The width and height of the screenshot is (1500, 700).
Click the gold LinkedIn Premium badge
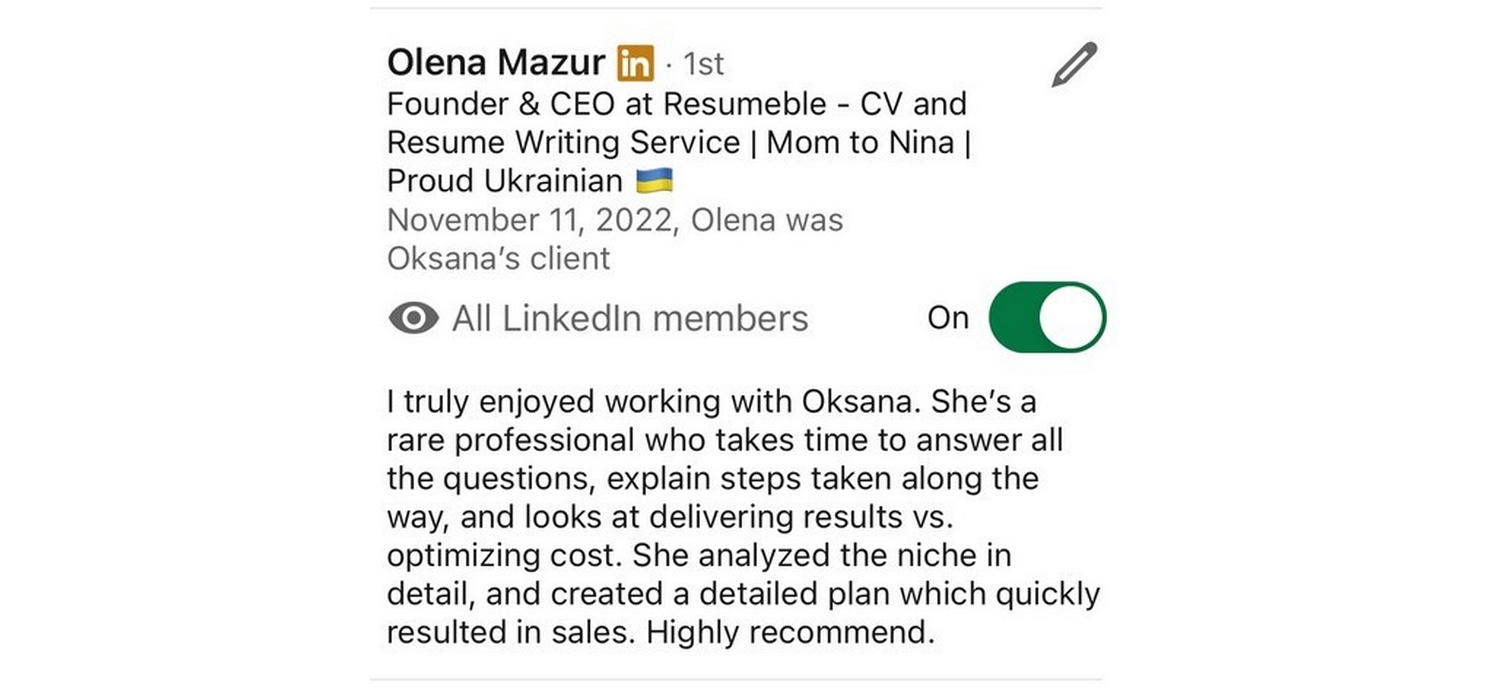point(635,64)
